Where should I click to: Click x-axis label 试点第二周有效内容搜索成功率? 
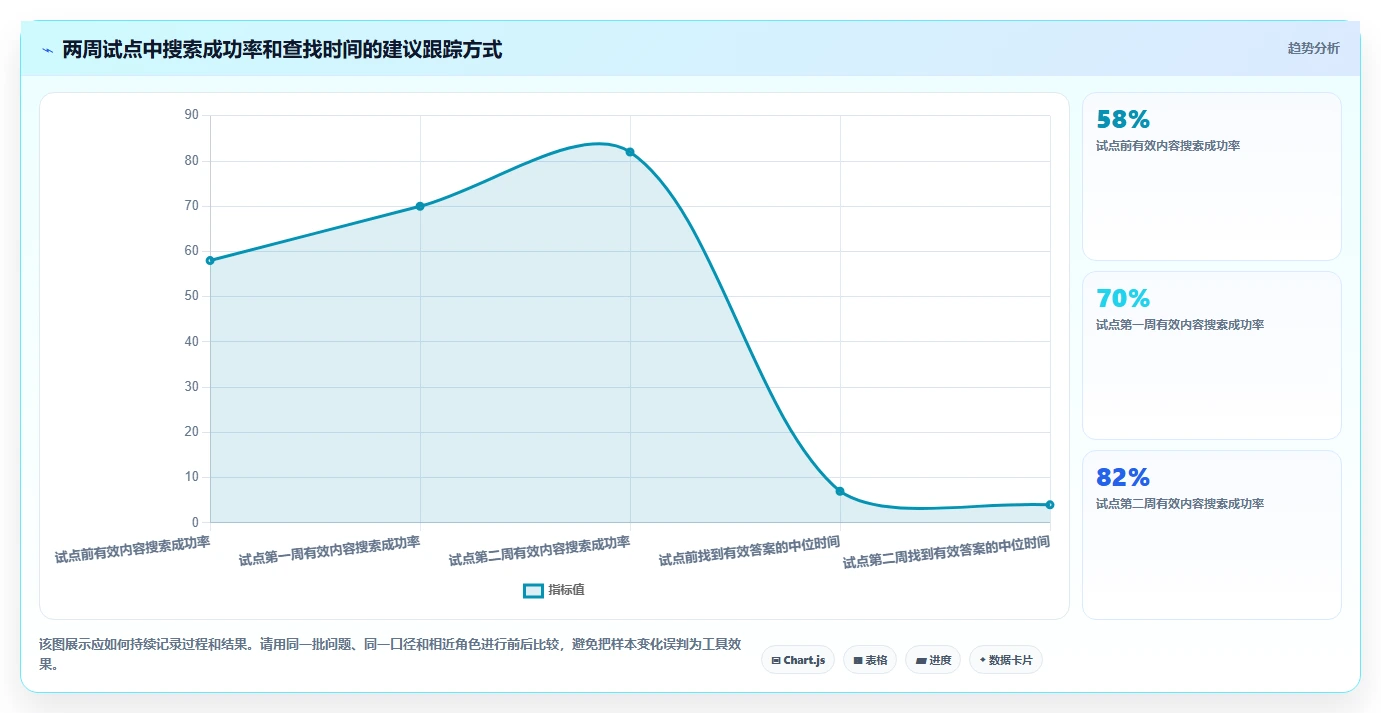tap(539, 551)
